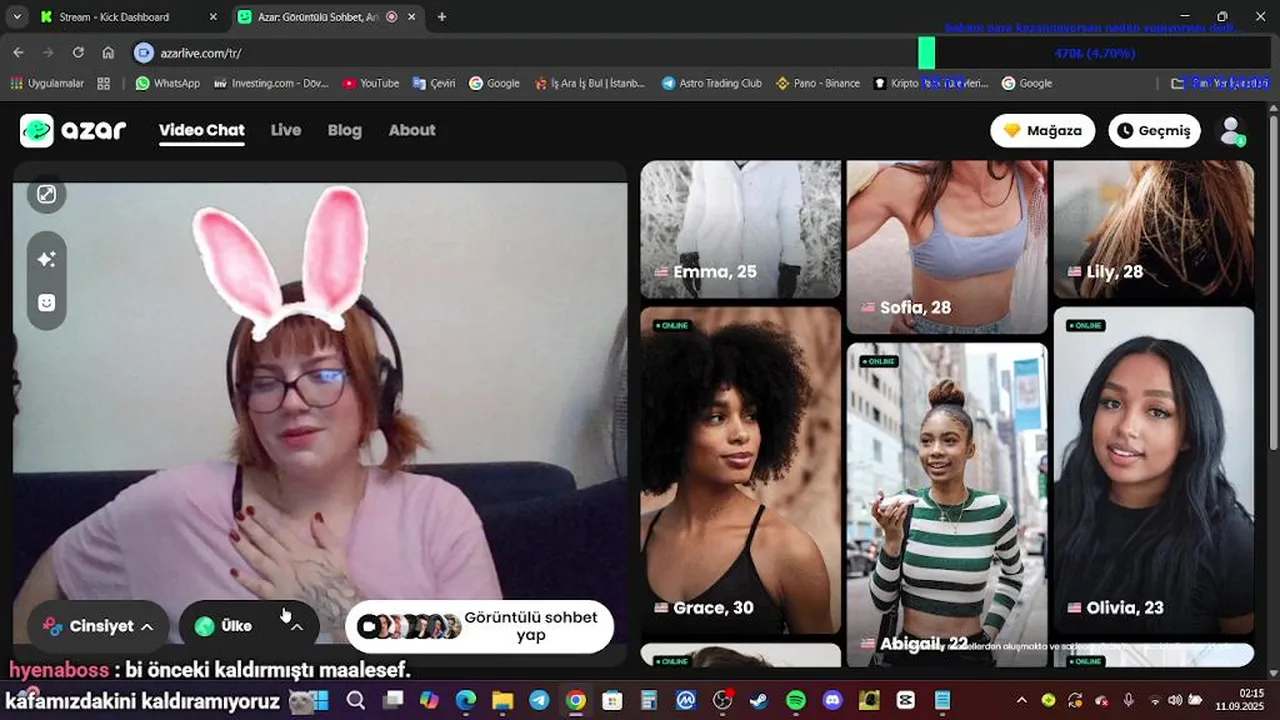The image size is (1280, 720).
Task: Open YouTube bookmark
Action: pos(371,84)
